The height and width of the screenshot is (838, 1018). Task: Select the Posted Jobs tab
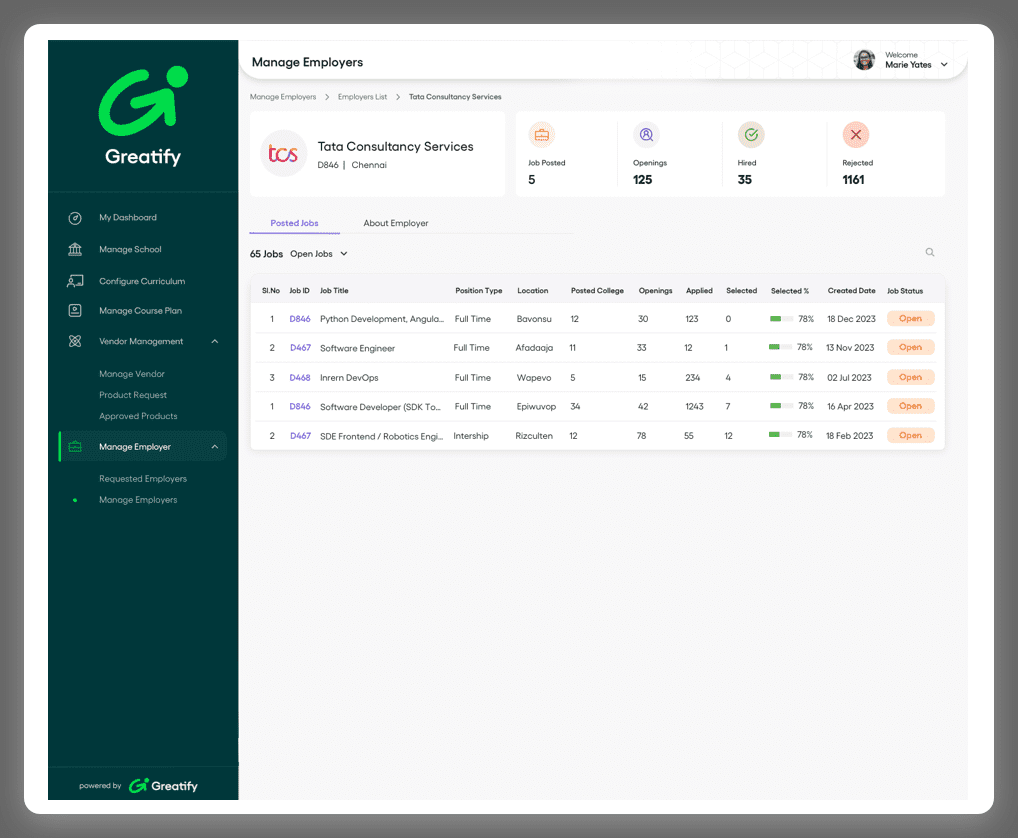[294, 223]
